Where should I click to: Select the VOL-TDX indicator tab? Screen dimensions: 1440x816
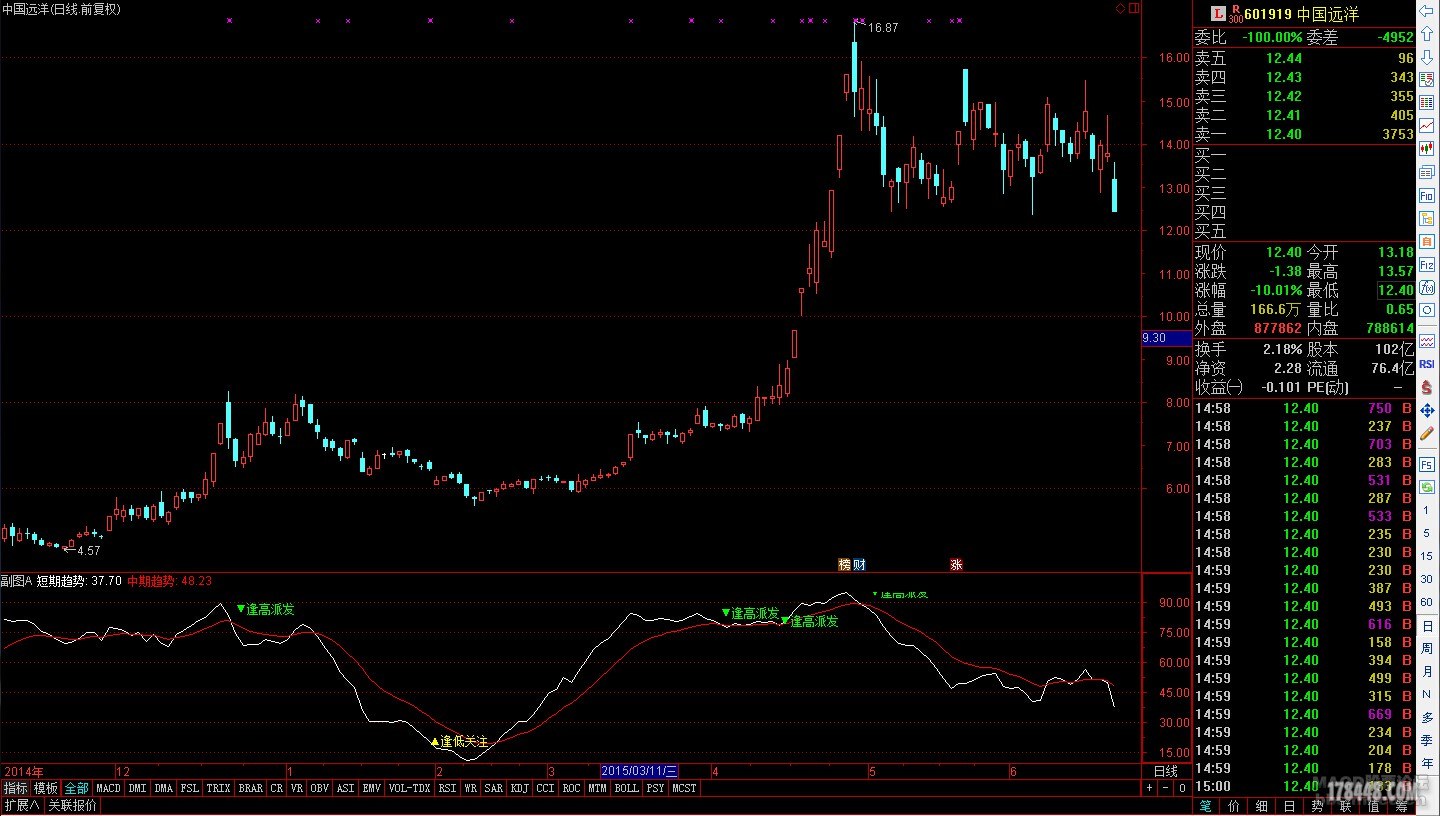coord(409,788)
